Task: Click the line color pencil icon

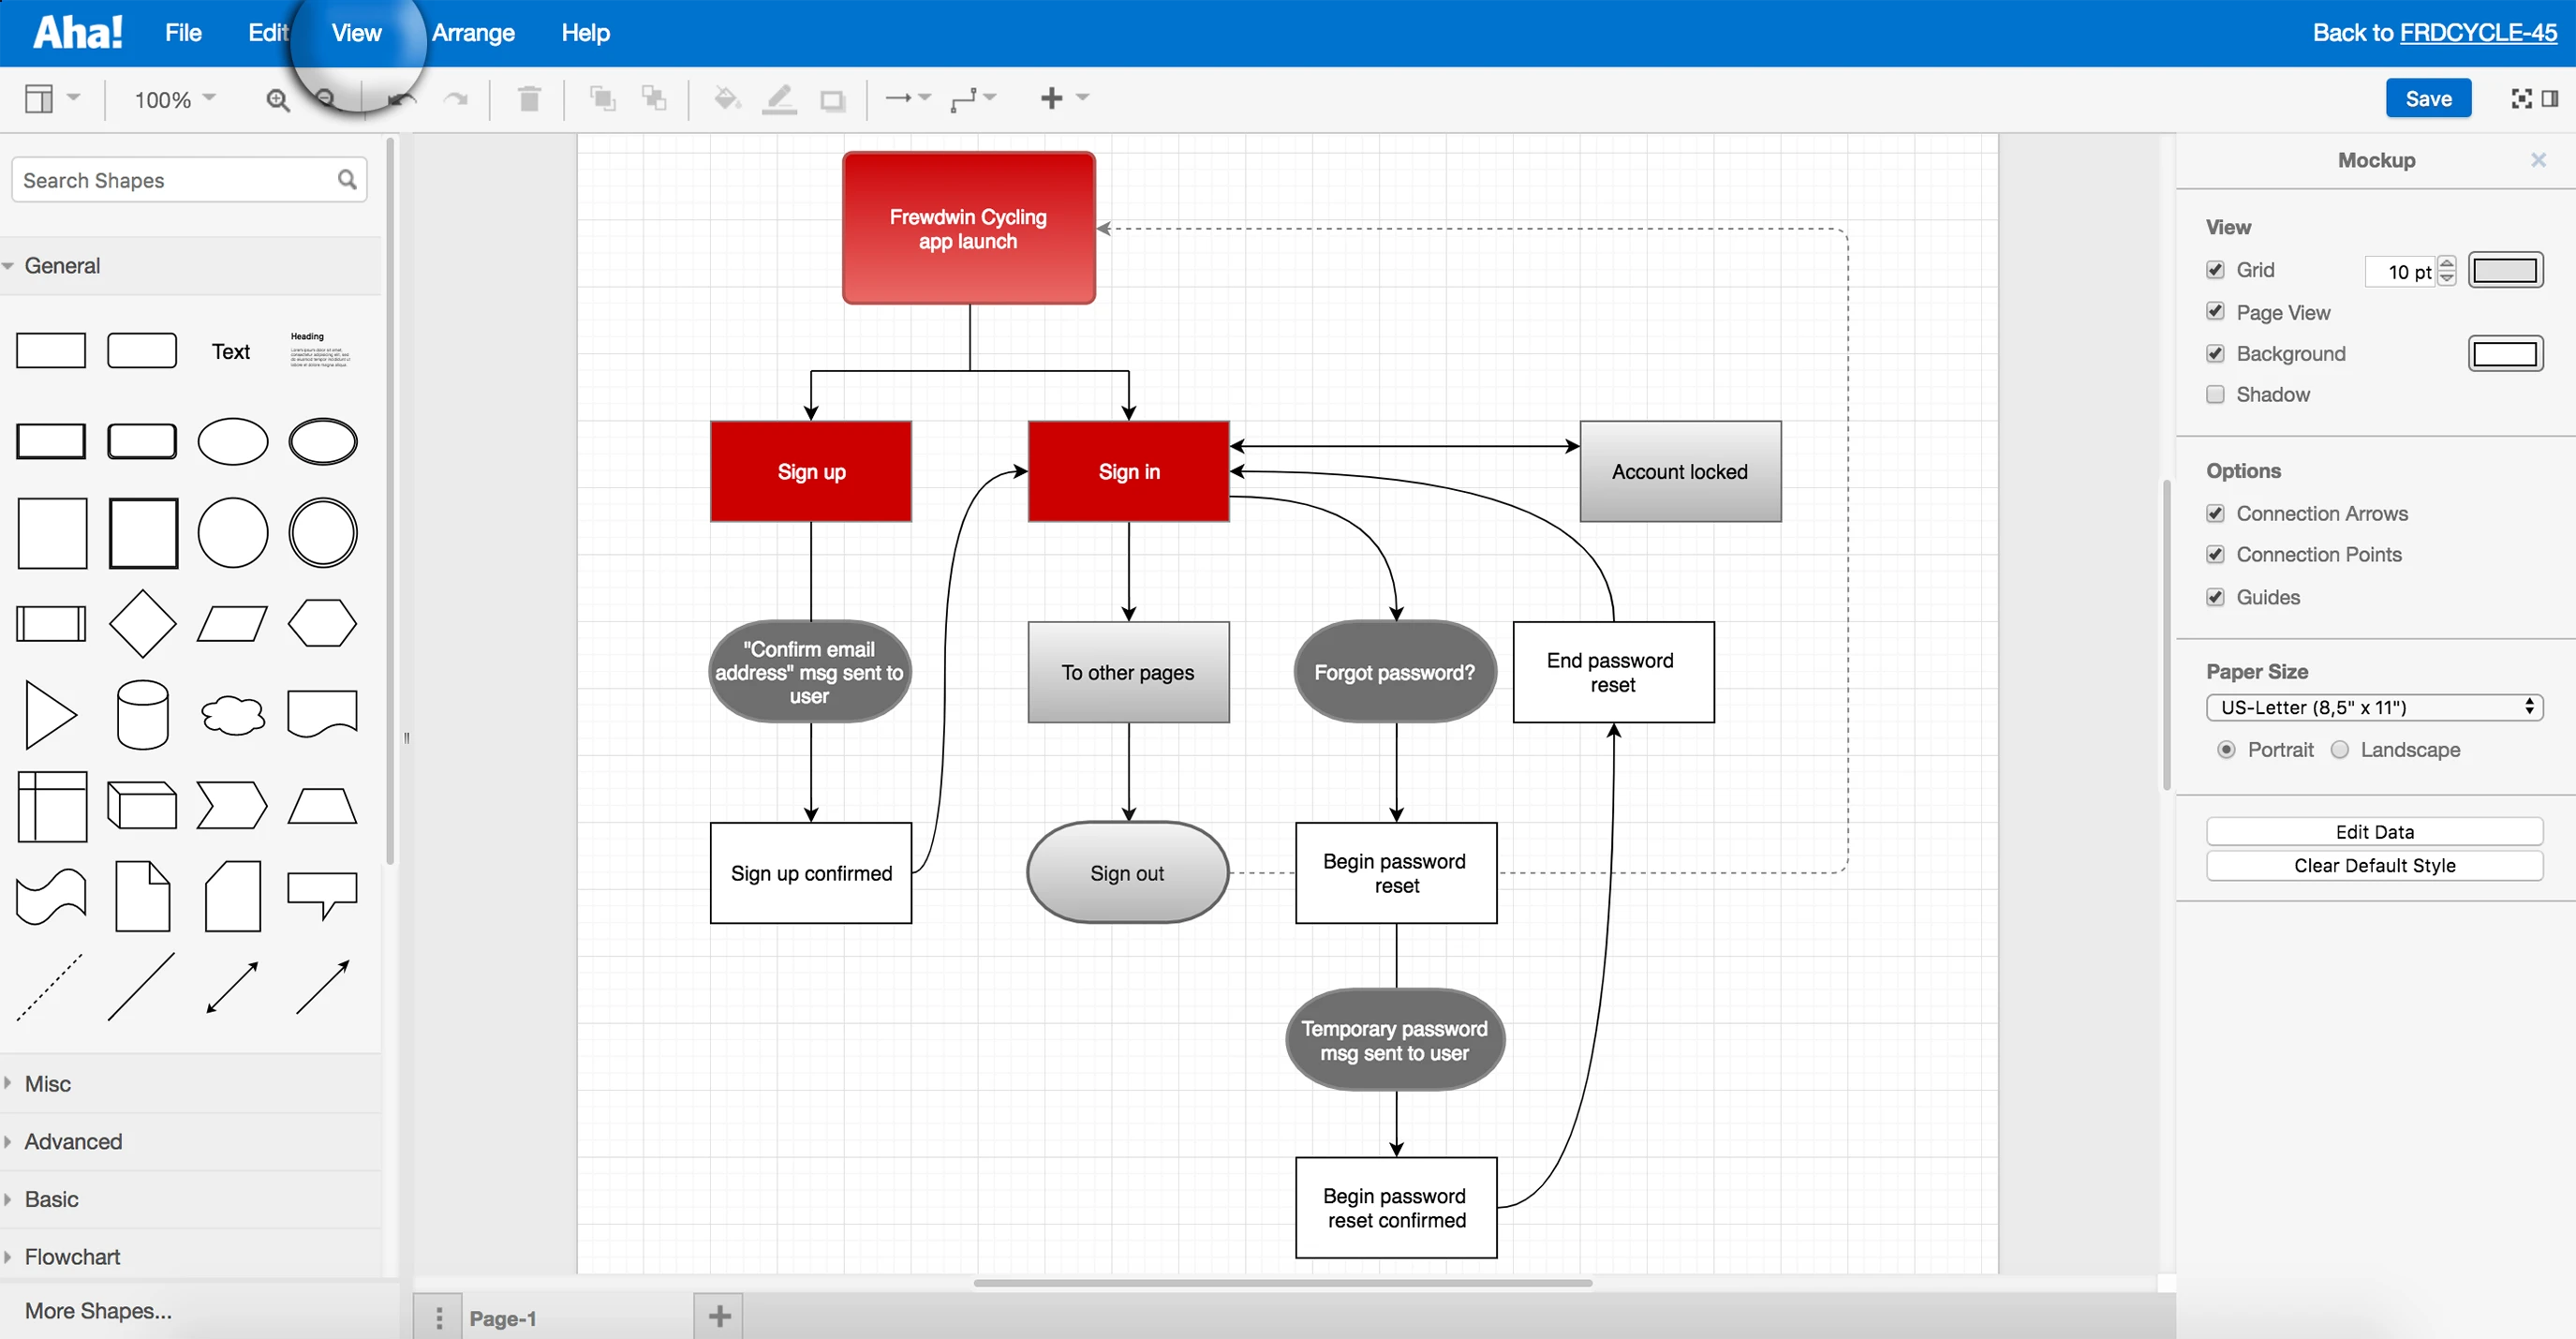Action: pyautogui.click(x=779, y=99)
